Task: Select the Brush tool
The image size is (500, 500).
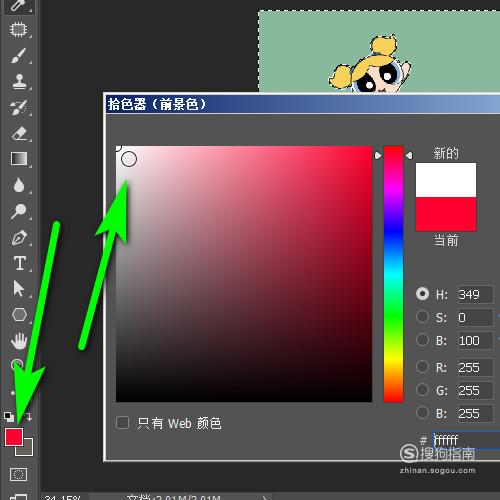Action: click(18, 55)
